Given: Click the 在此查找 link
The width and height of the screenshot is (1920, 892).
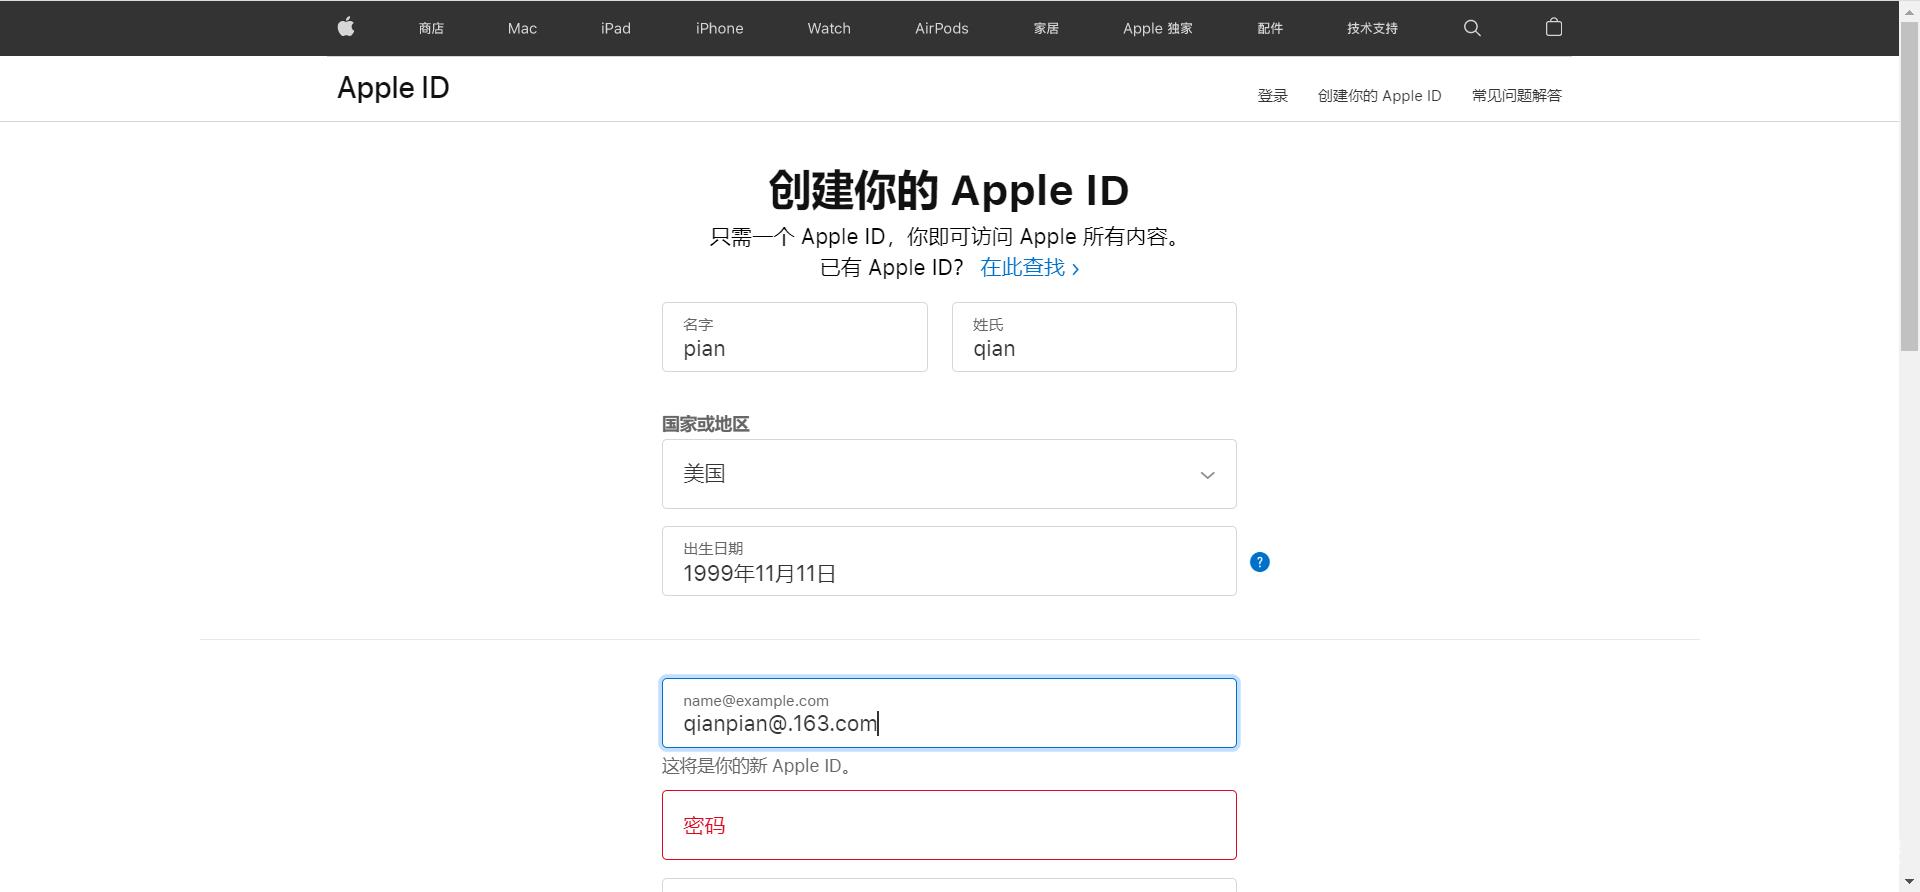Looking at the screenshot, I should pyautogui.click(x=1030, y=267).
